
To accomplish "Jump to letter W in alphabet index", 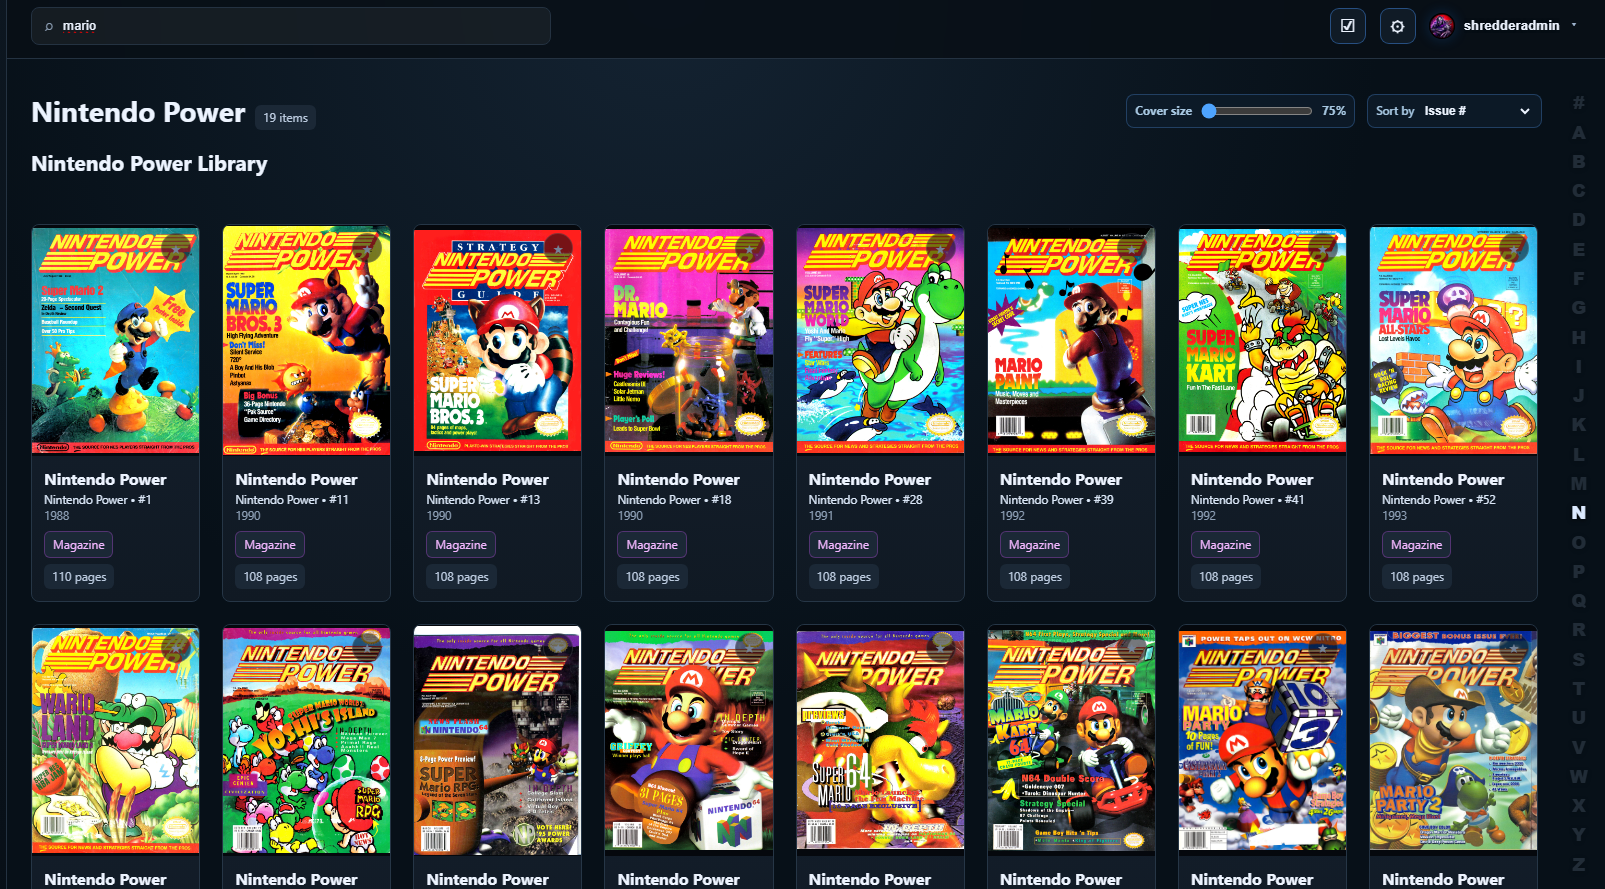I will 1578,776.
